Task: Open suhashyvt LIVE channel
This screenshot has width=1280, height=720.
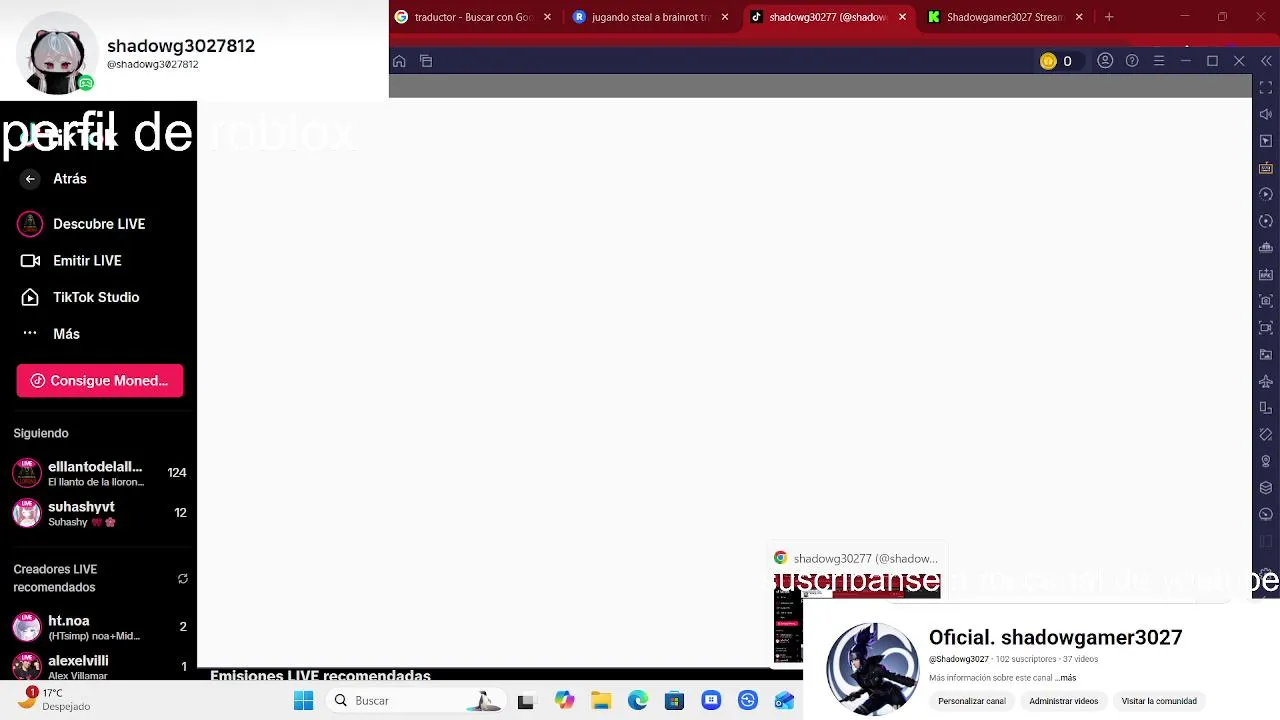Action: (98, 514)
